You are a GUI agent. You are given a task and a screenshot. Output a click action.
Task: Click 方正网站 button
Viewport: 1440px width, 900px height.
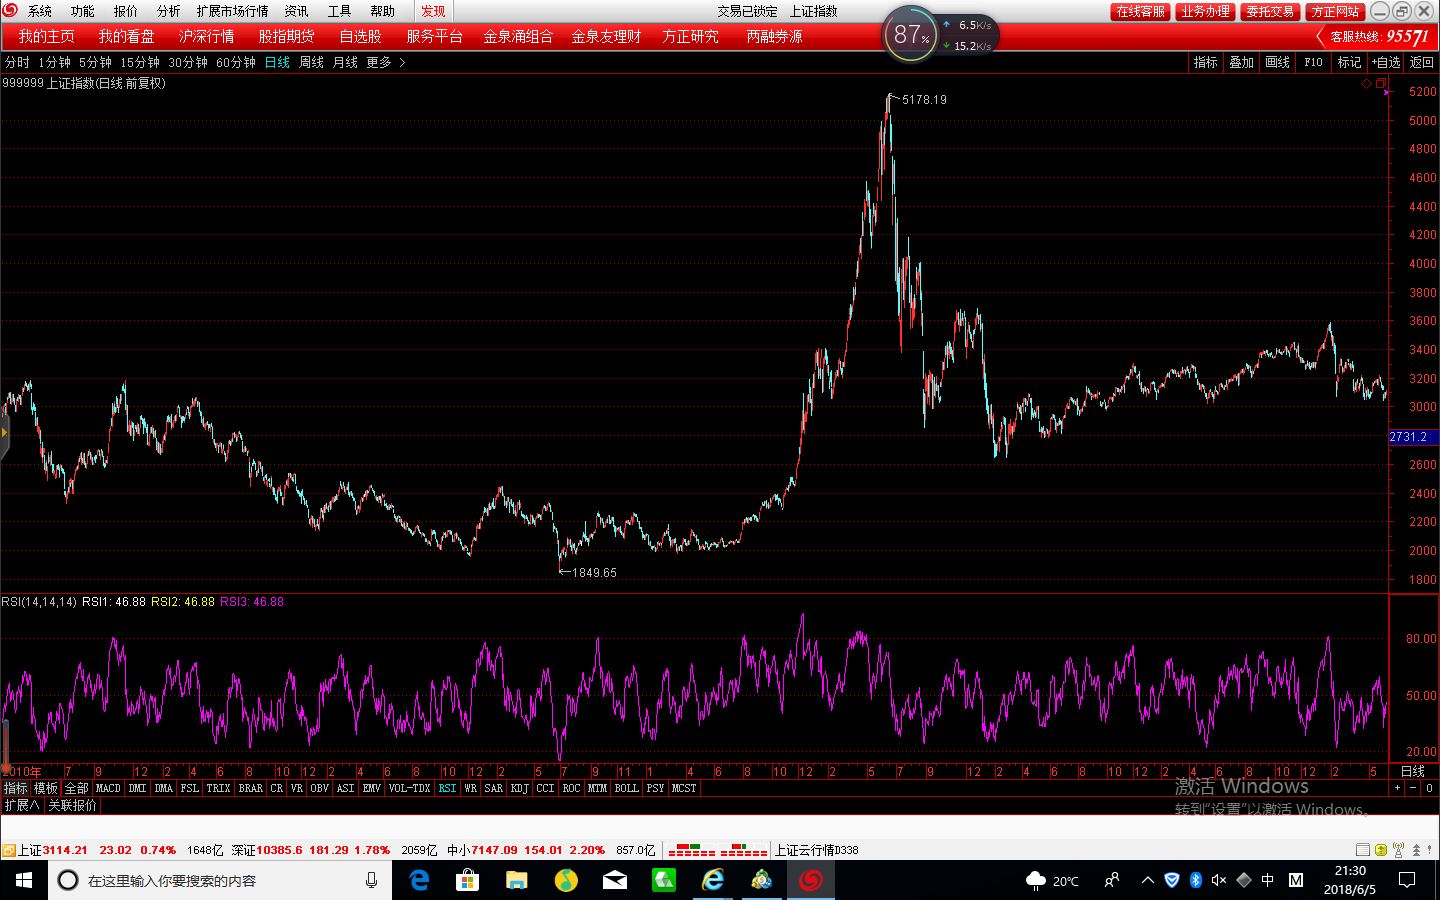point(1335,11)
